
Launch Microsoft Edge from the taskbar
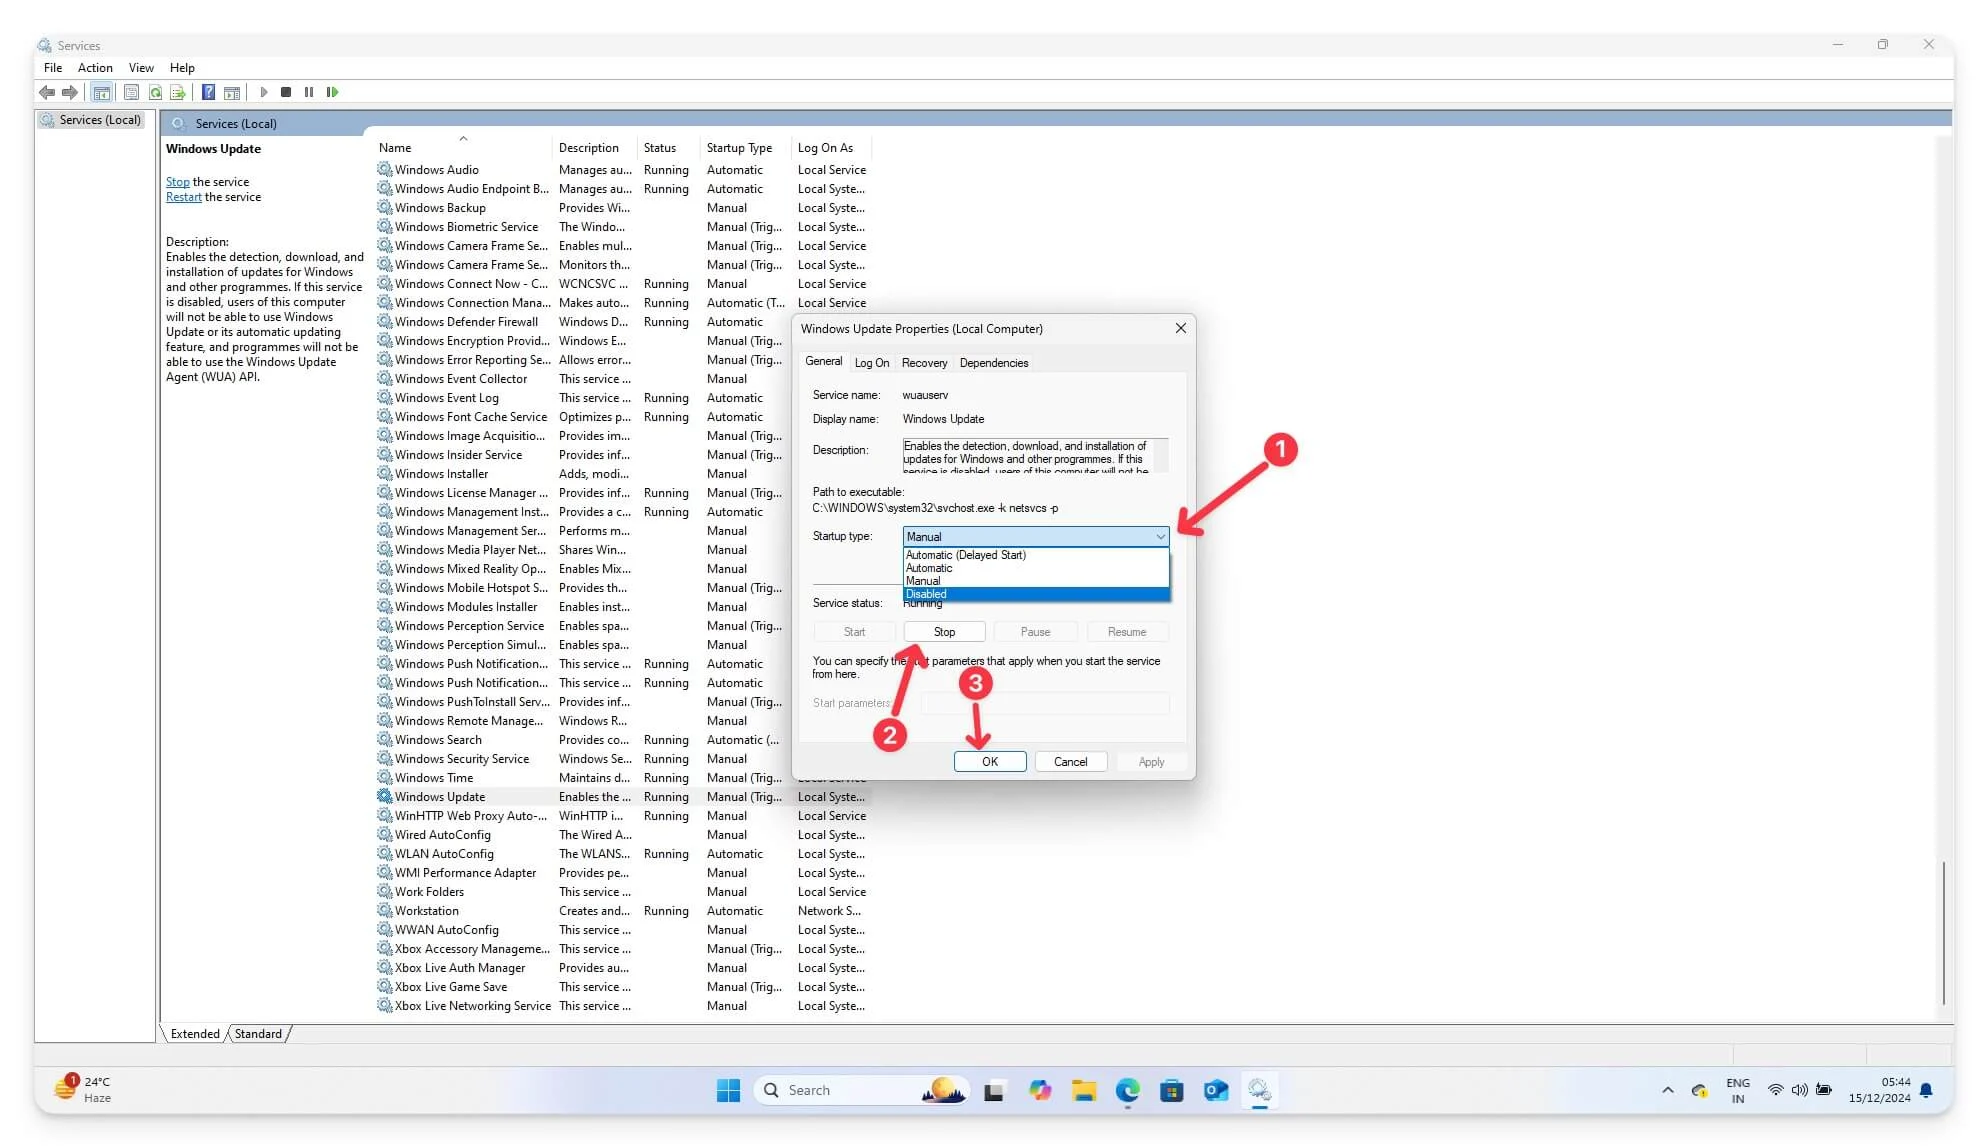[1128, 1090]
